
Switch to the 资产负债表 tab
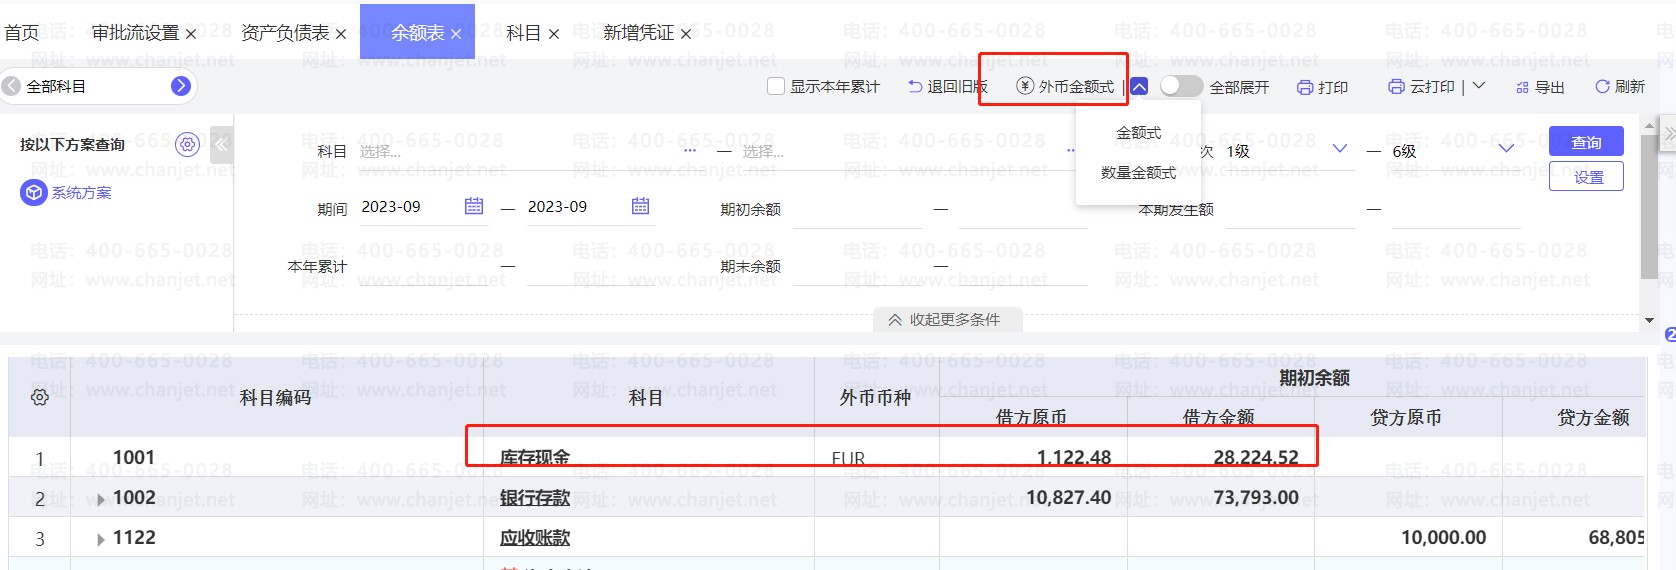point(284,33)
